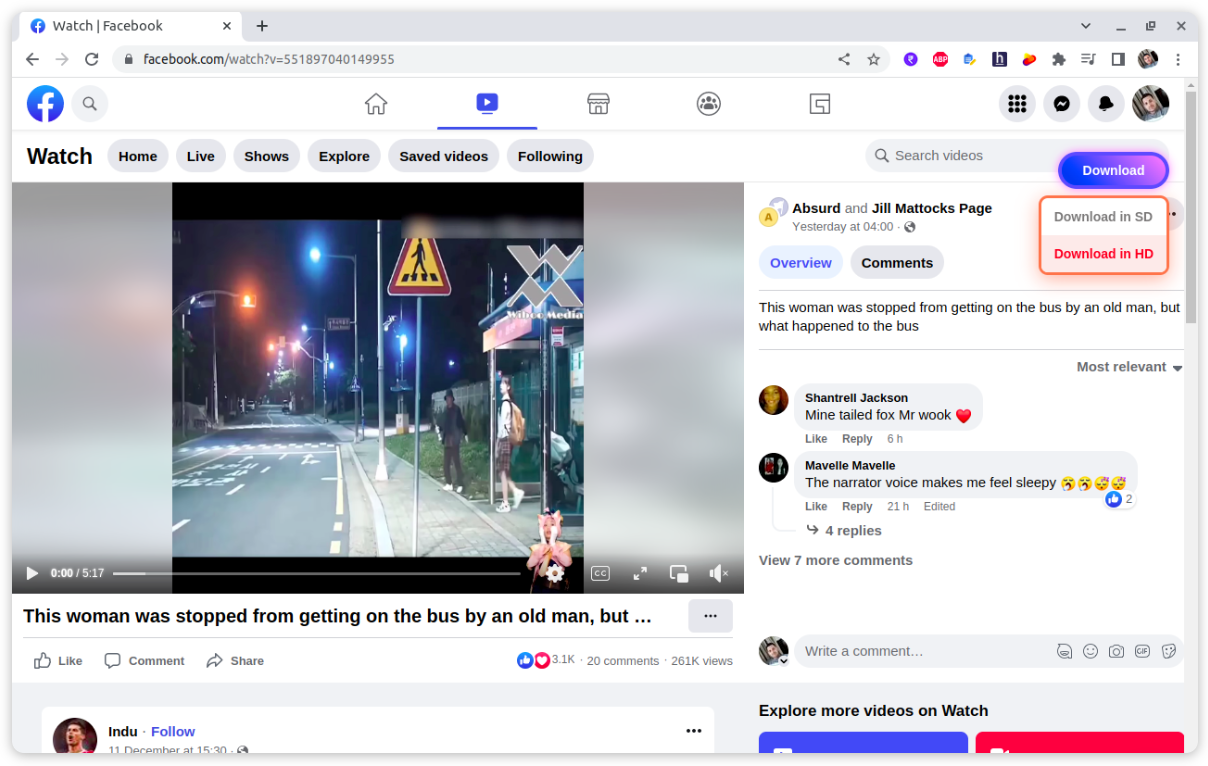Select the Watch video tab icon
This screenshot has height=766, width=1208.
(x=487, y=102)
